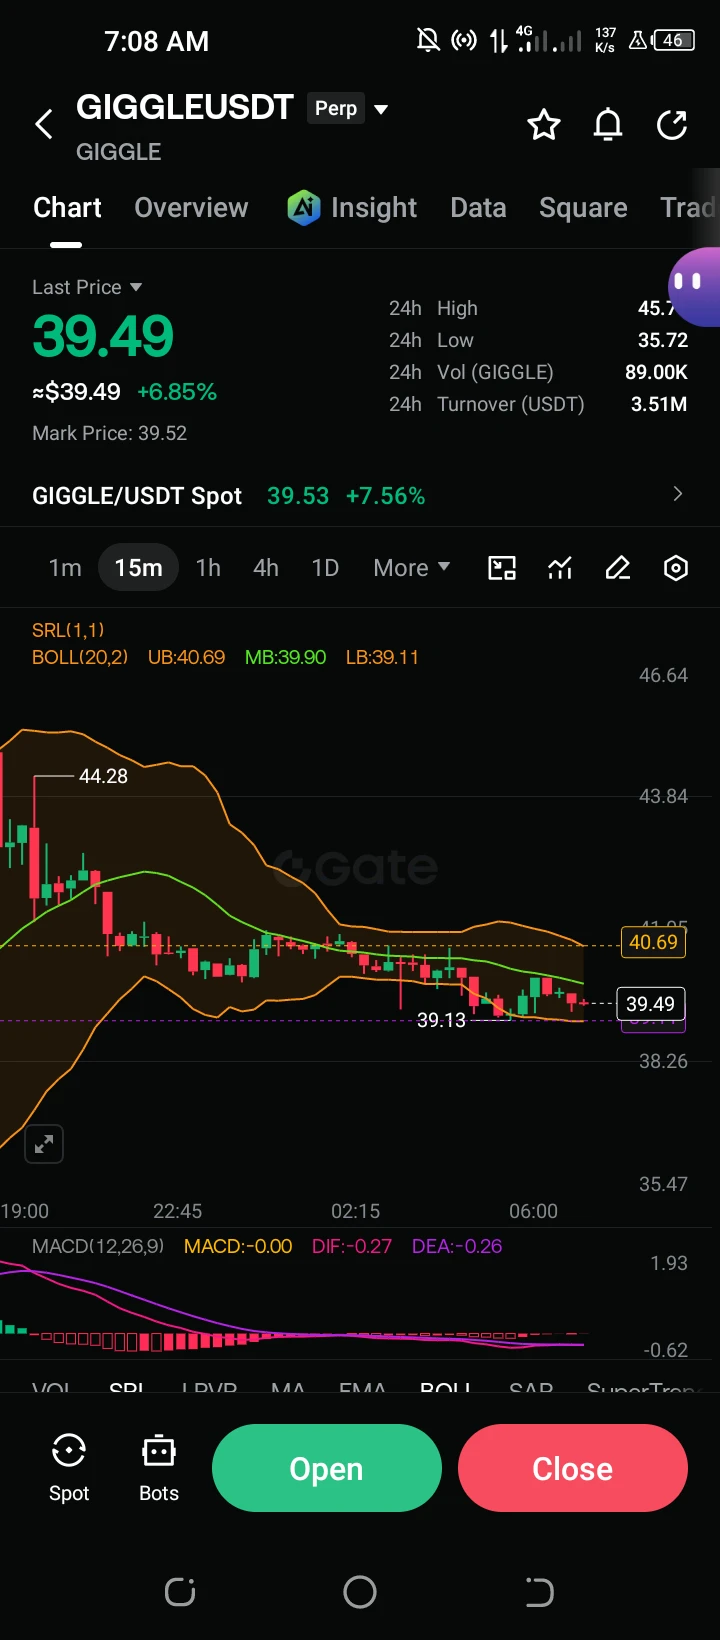Tap the 44.28 high marker
This screenshot has height=1640, width=720.
pos(103,776)
